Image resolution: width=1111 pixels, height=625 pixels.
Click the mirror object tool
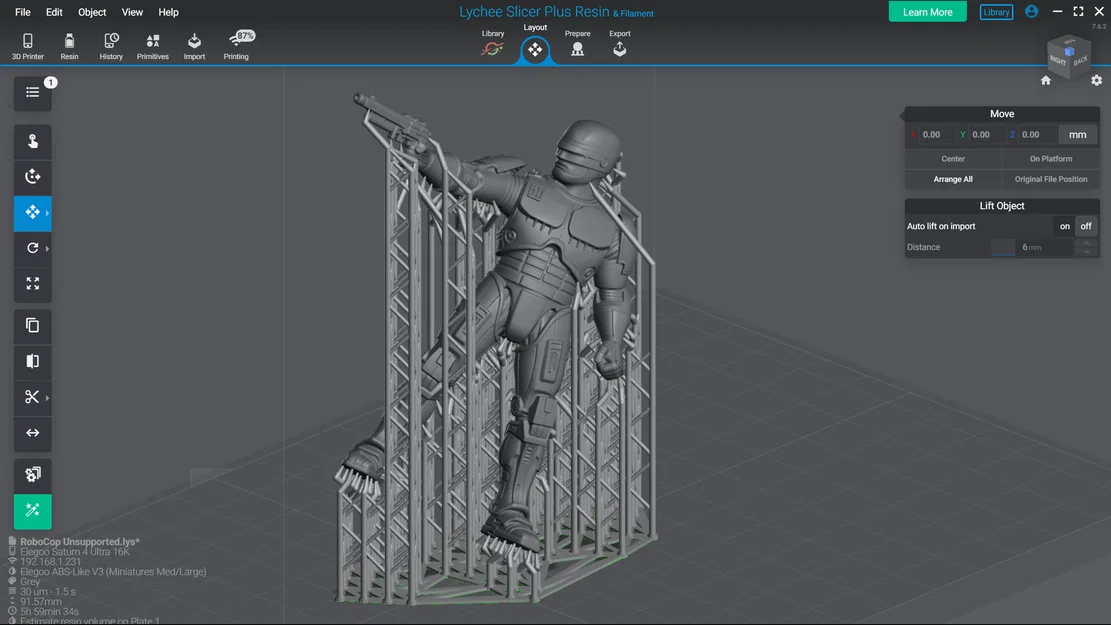coord(33,361)
